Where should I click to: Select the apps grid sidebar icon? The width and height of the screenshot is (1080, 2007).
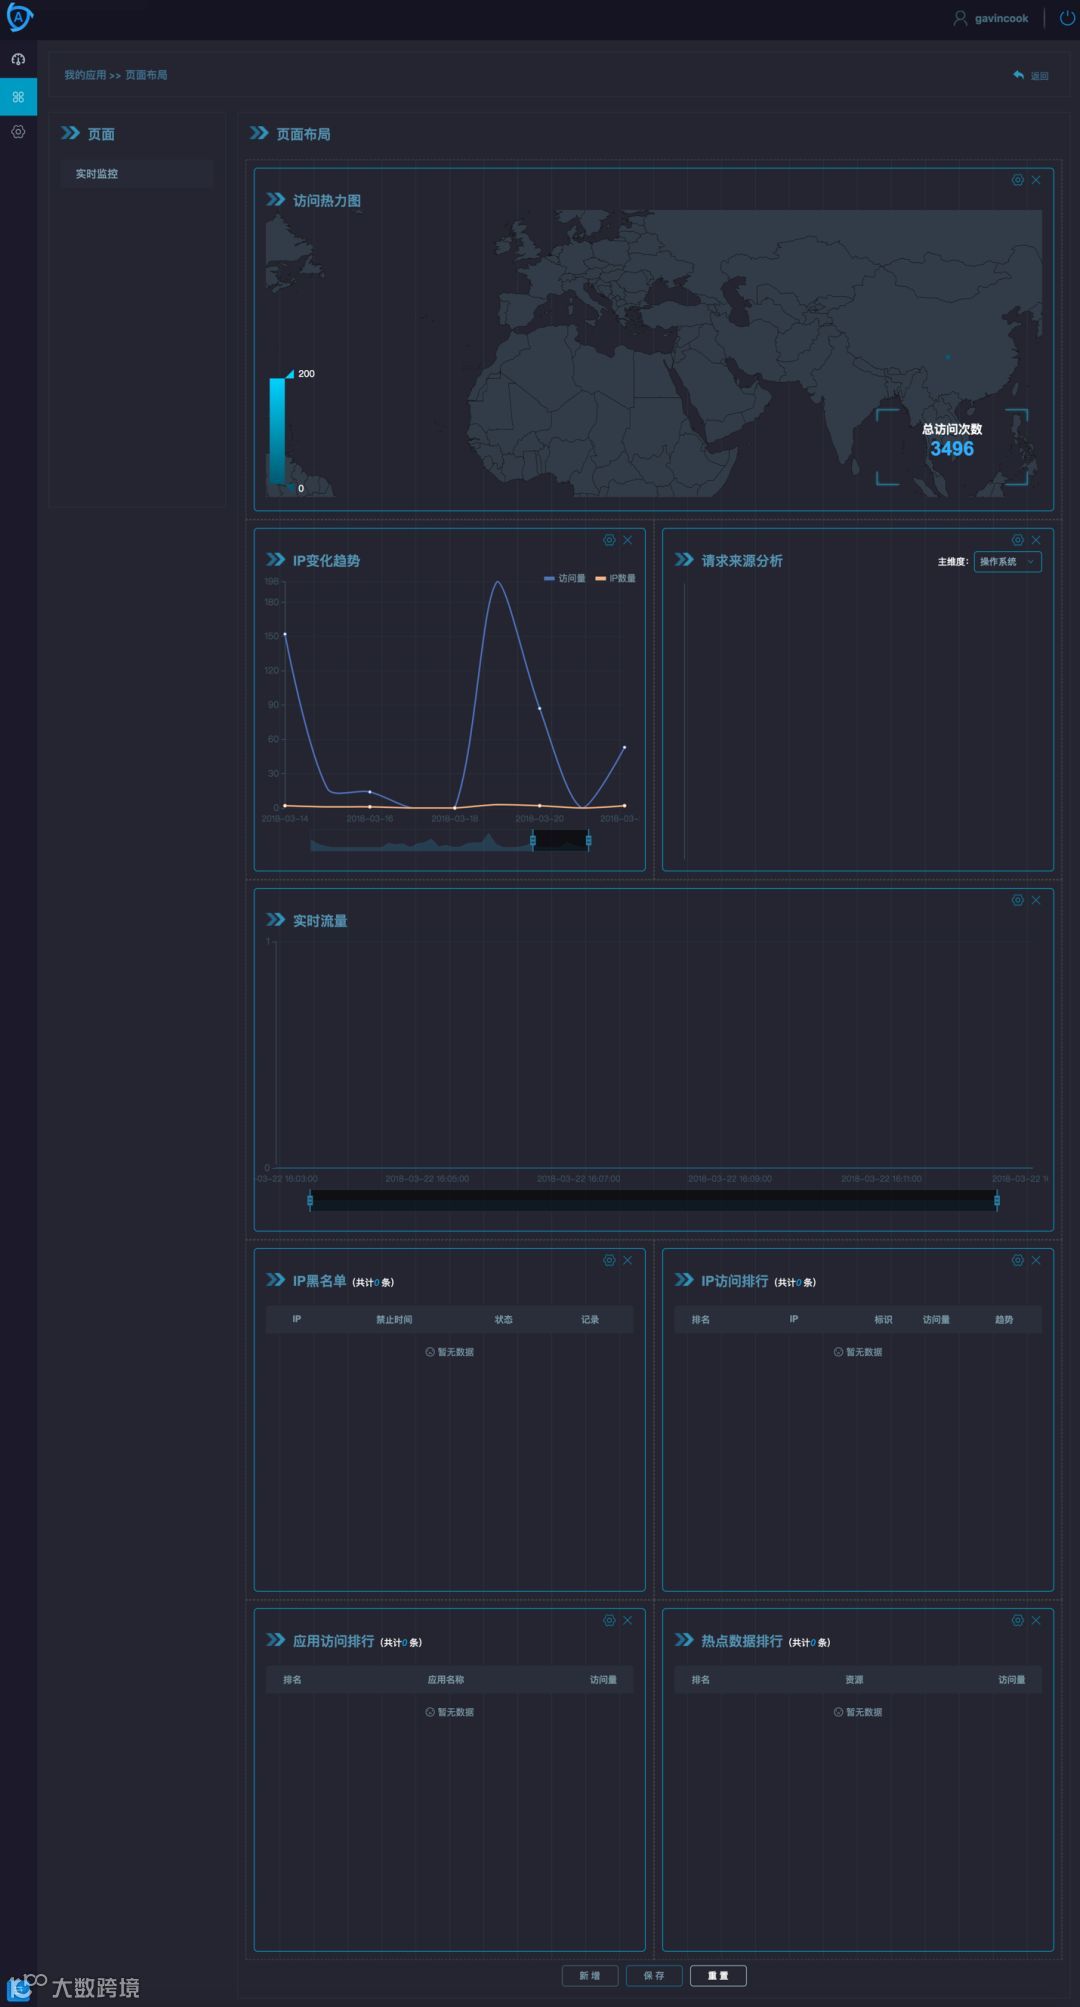click(18, 97)
